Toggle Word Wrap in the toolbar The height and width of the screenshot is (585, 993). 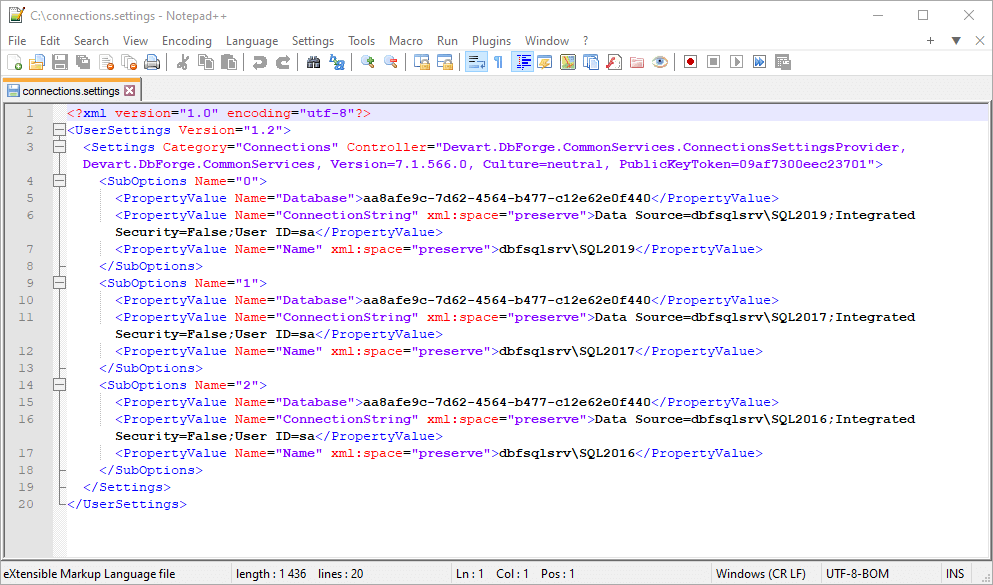click(476, 62)
